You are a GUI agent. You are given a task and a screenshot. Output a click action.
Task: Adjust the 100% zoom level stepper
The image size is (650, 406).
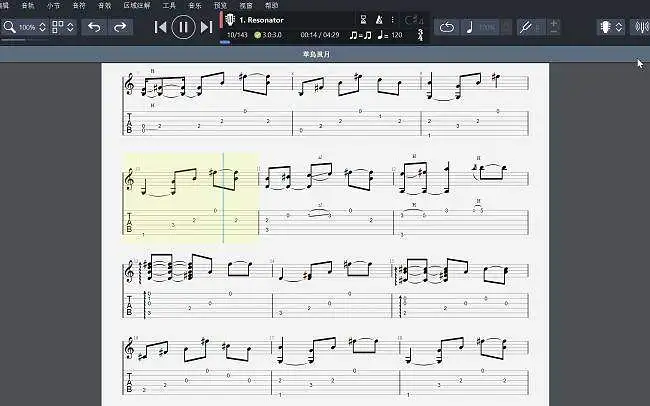pos(42,27)
